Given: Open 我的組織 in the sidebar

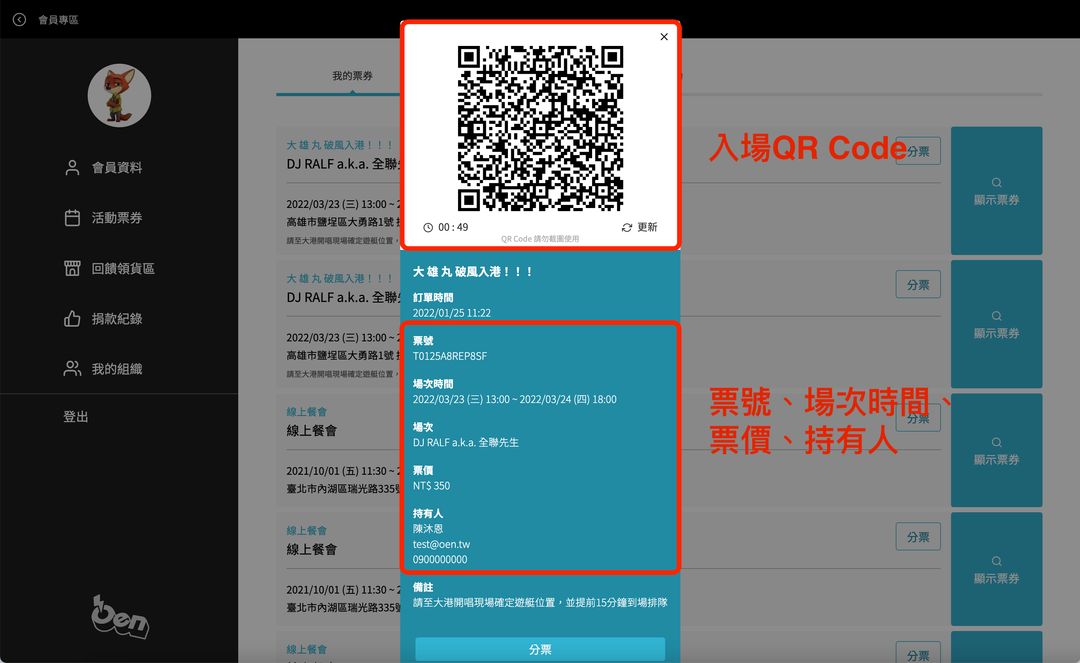Looking at the screenshot, I should pyautogui.click(x=116, y=369).
